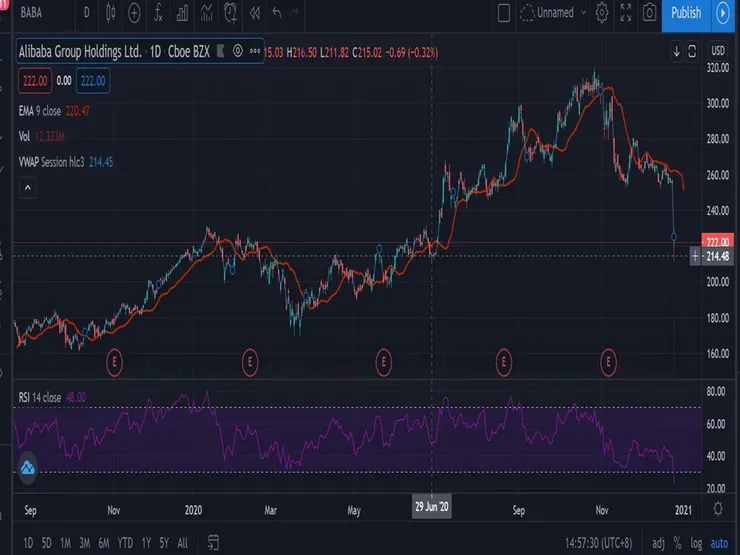Image resolution: width=740 pixels, height=555 pixels.
Task: Open the indicator templates icon
Action: [206, 13]
